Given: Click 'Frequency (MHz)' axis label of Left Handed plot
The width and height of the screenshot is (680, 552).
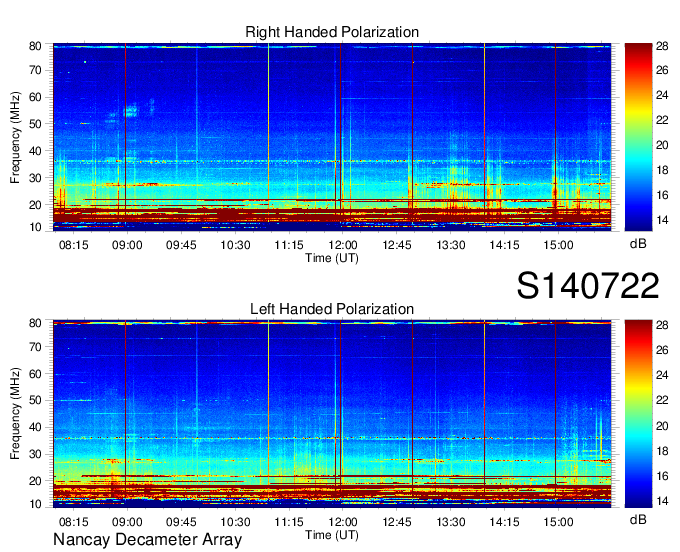Looking at the screenshot, I should point(15,414).
